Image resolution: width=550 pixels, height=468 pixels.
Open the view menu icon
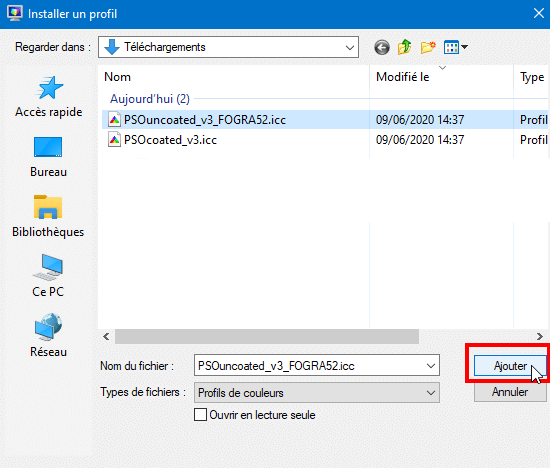(455, 47)
